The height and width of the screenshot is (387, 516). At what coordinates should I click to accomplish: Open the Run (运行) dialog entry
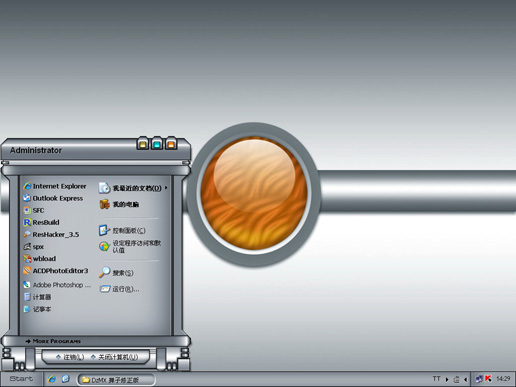(119, 289)
